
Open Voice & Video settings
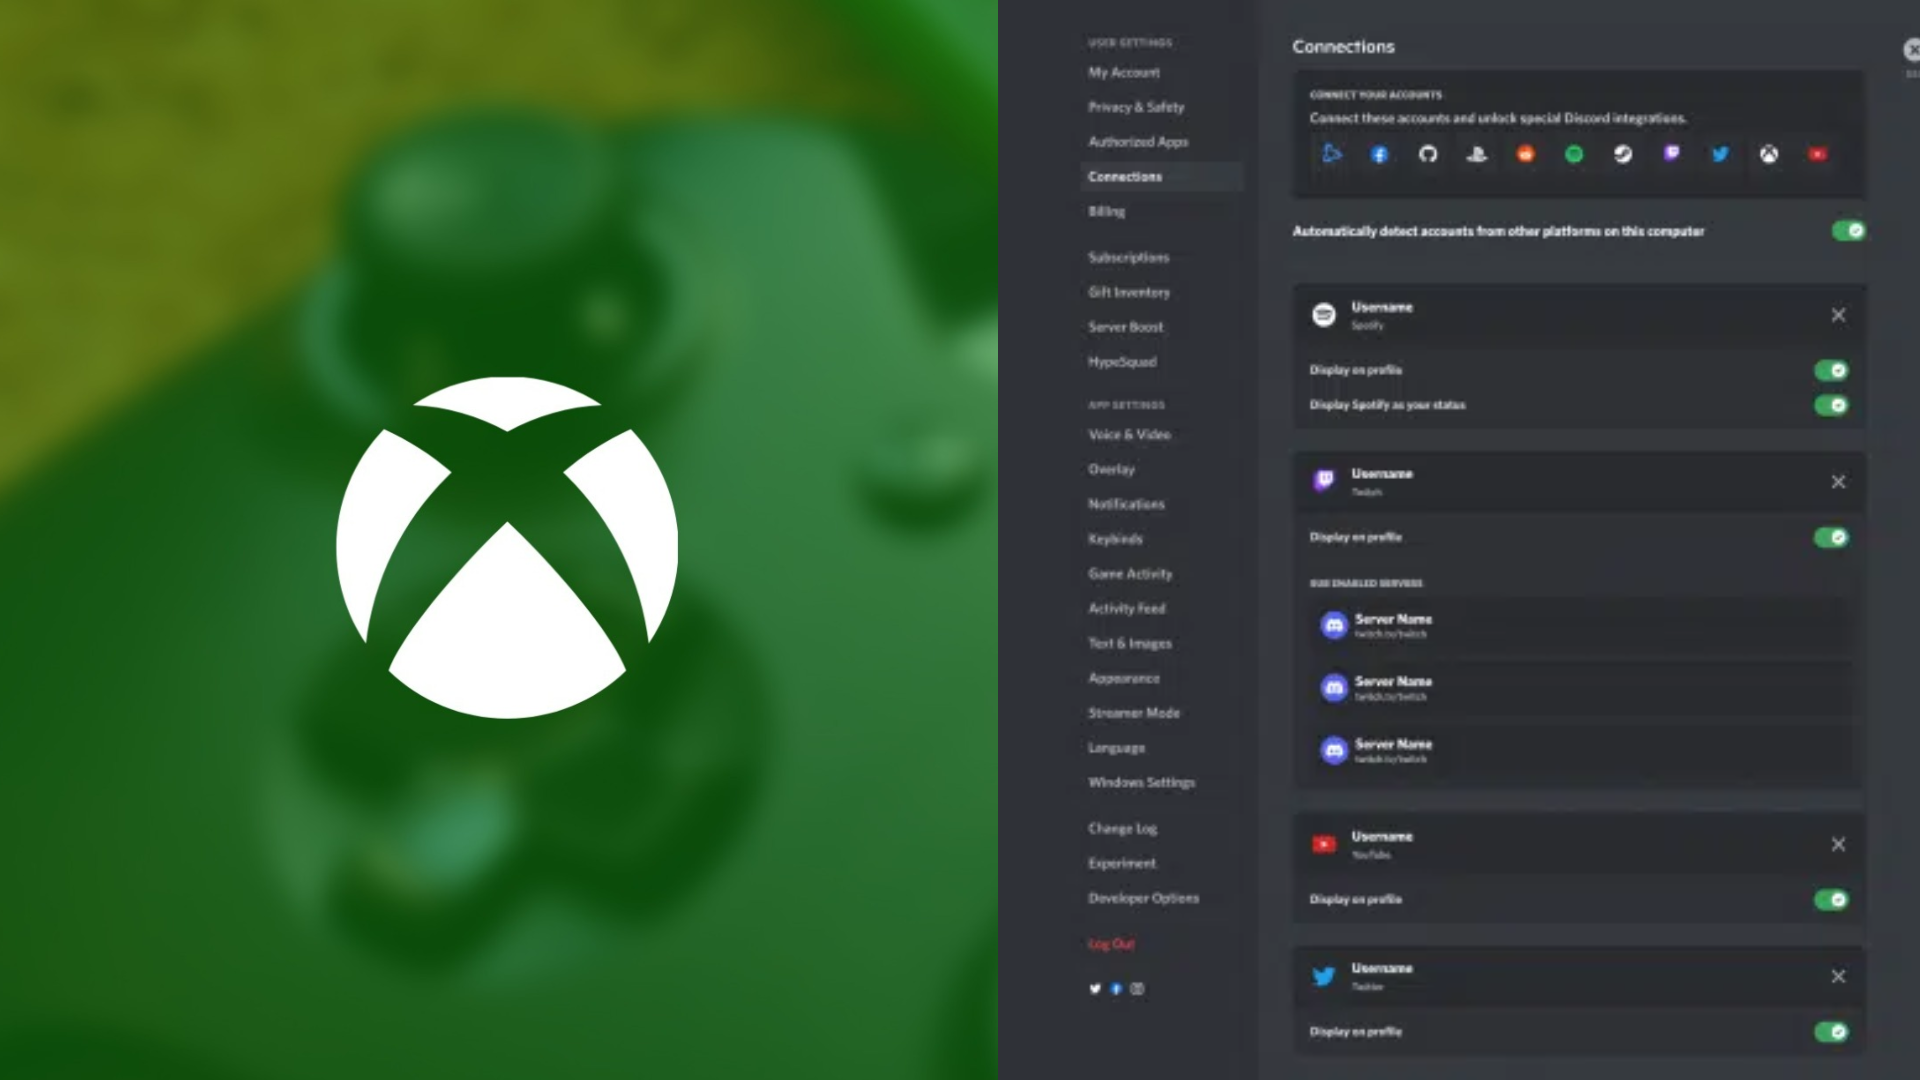click(1129, 434)
